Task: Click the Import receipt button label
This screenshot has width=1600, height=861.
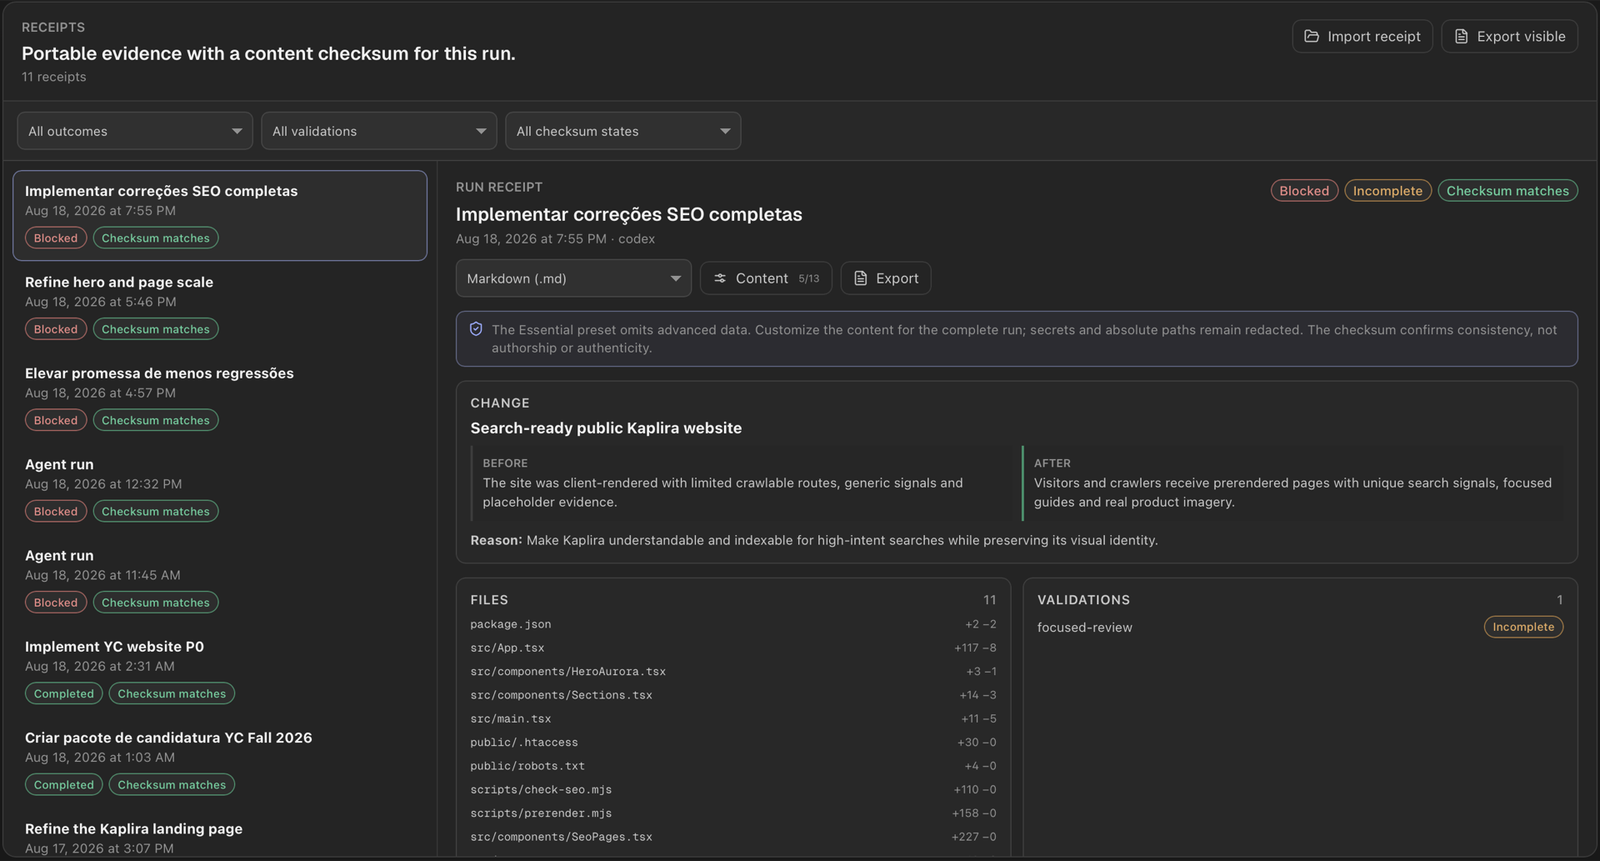Action: coord(1374,36)
